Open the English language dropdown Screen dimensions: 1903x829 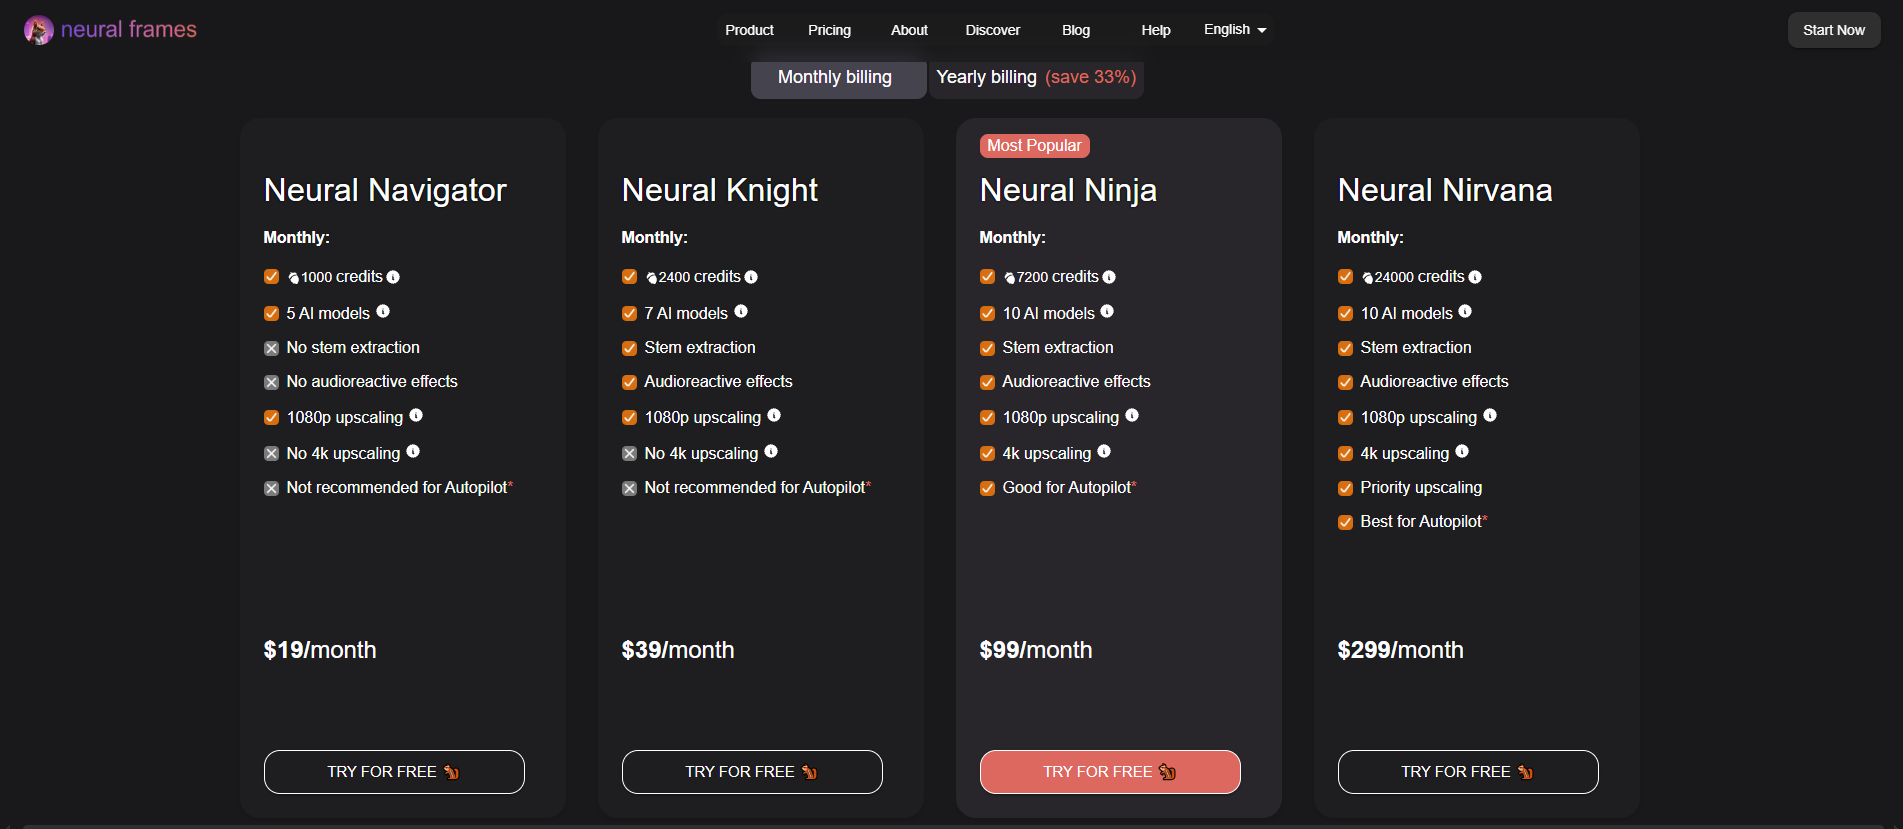point(1233,29)
